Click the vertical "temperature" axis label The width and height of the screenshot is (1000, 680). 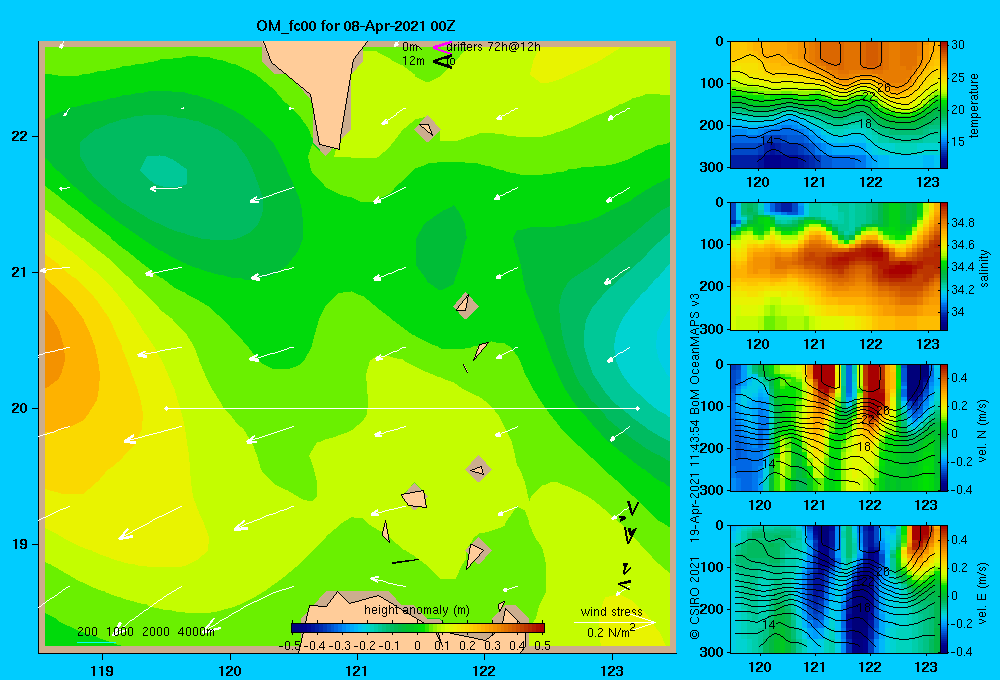coord(974,105)
